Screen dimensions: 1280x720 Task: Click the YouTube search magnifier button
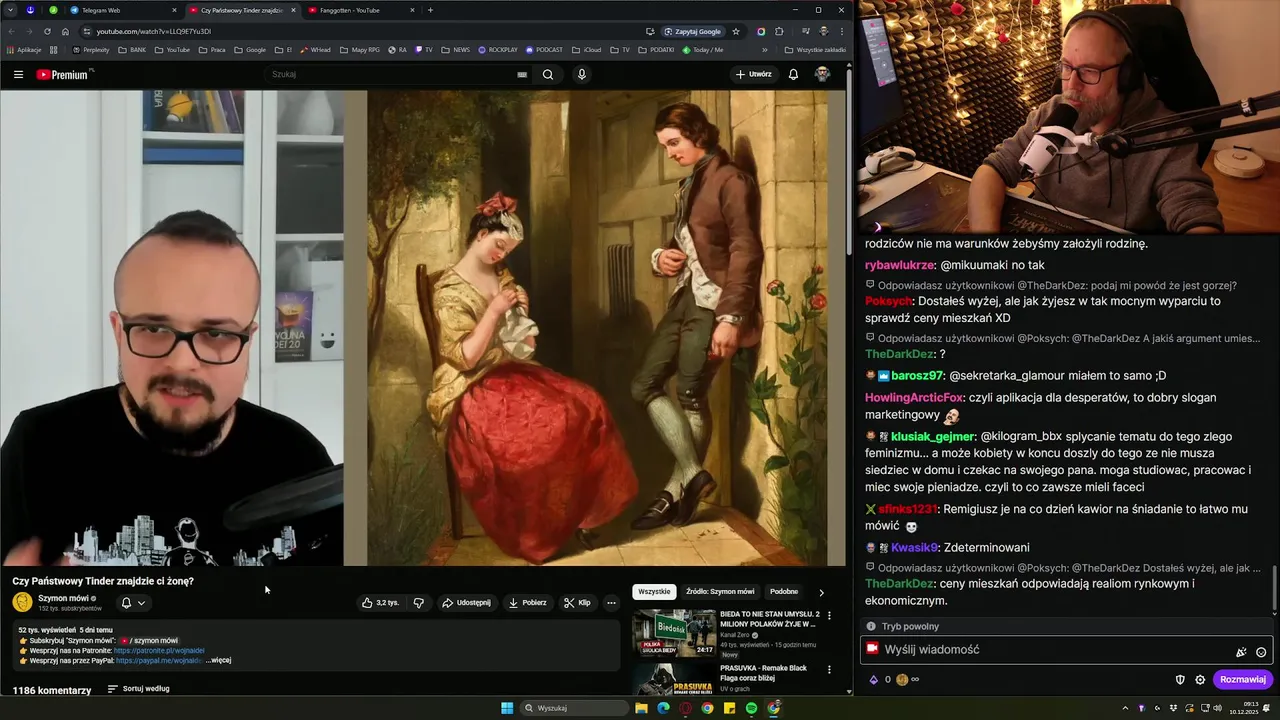click(x=548, y=74)
